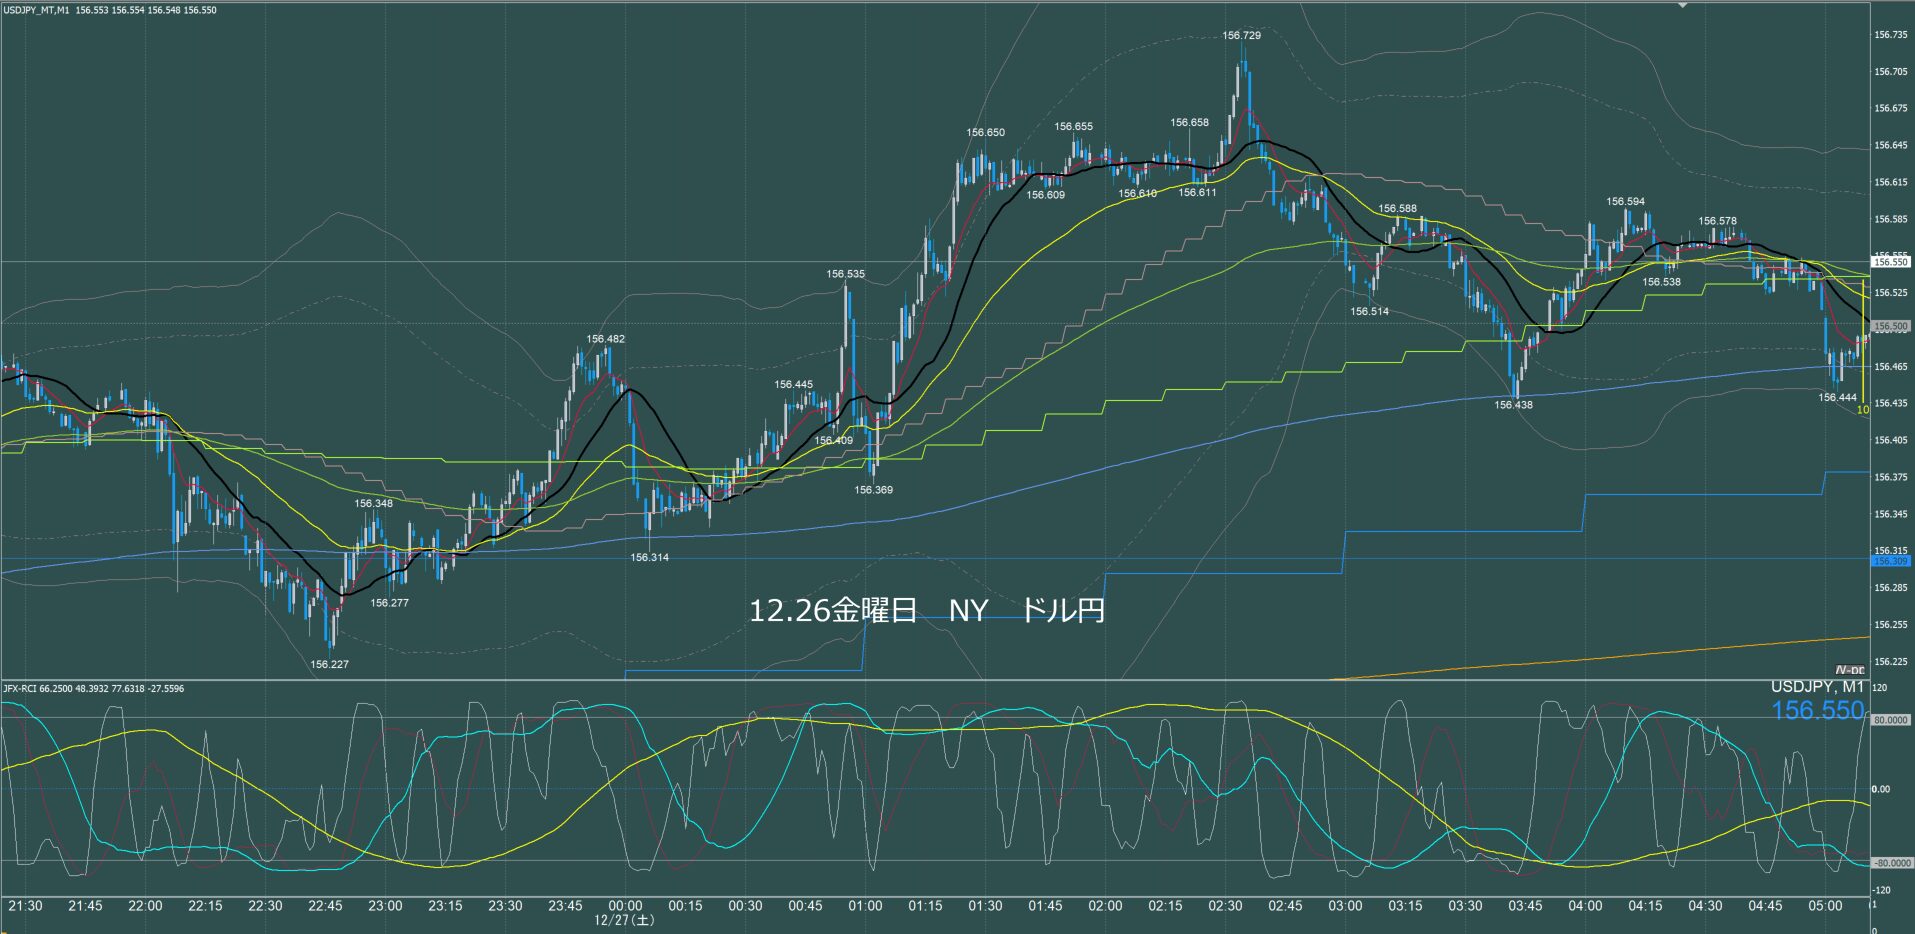Select the 12.26金曜日 NY ドル円 text annotation
1915x934 pixels.
926,610
